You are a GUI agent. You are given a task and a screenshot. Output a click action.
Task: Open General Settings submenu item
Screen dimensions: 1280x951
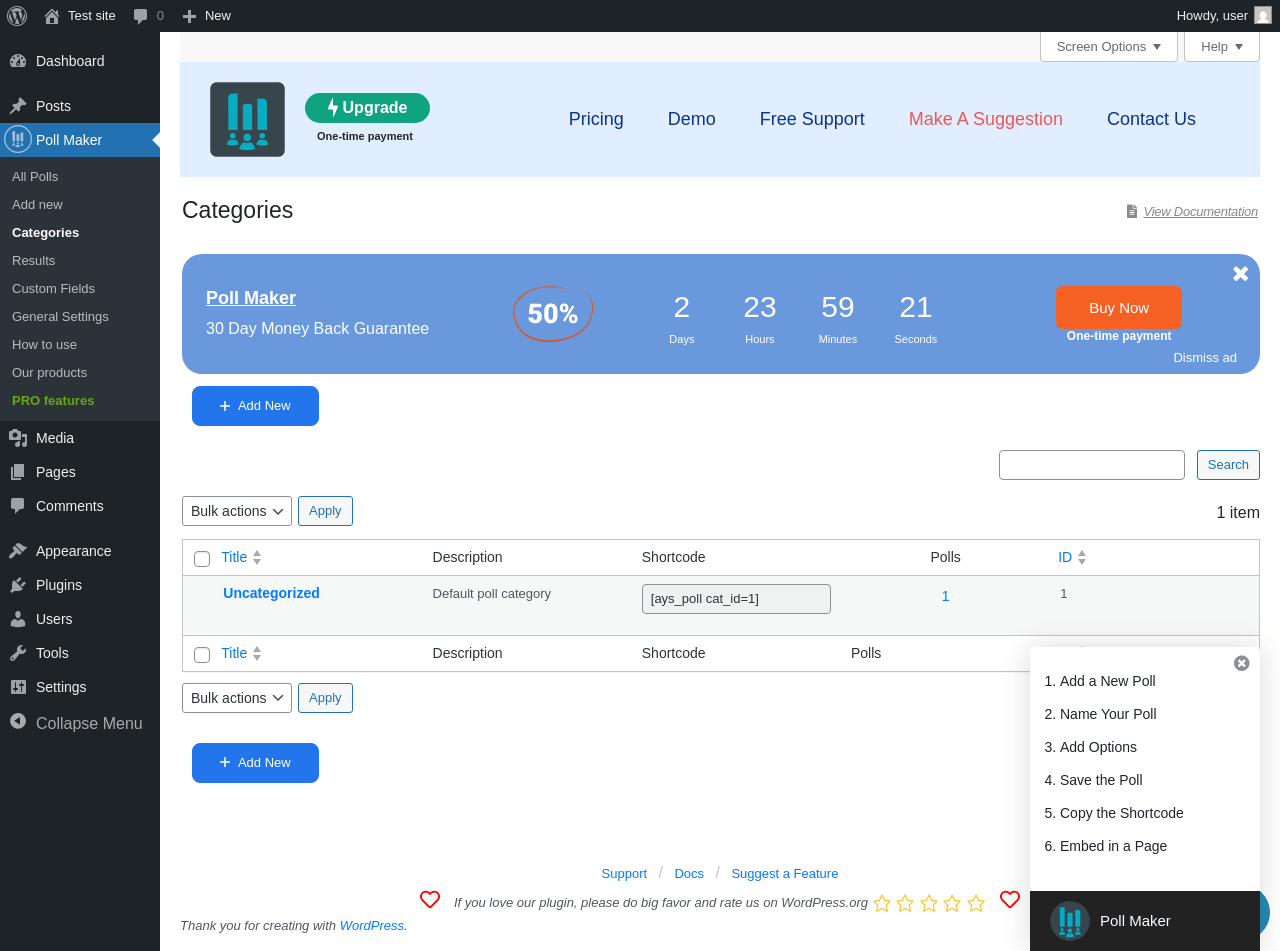(x=60, y=317)
